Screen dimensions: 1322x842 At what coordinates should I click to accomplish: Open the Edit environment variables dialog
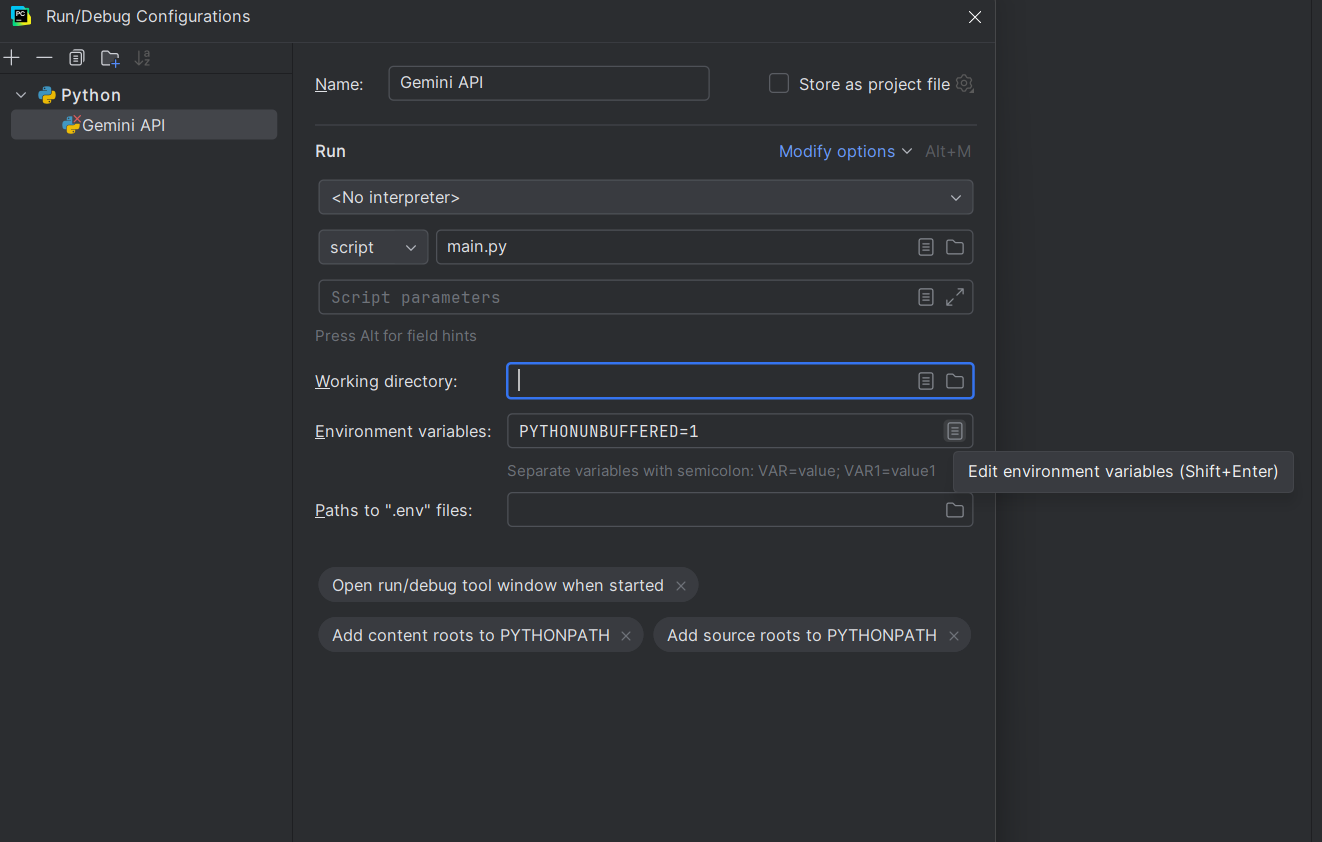(x=955, y=431)
